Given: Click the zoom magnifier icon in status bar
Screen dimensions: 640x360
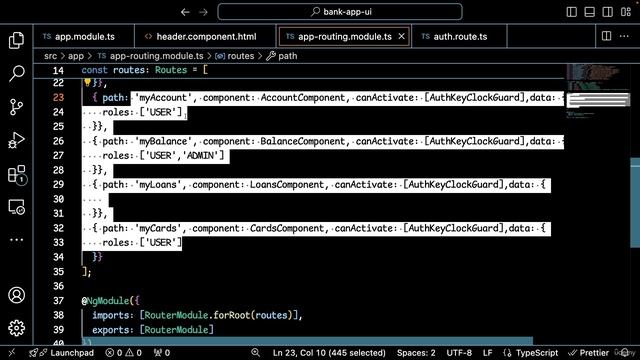Looking at the screenshot, I should click(x=256, y=353).
